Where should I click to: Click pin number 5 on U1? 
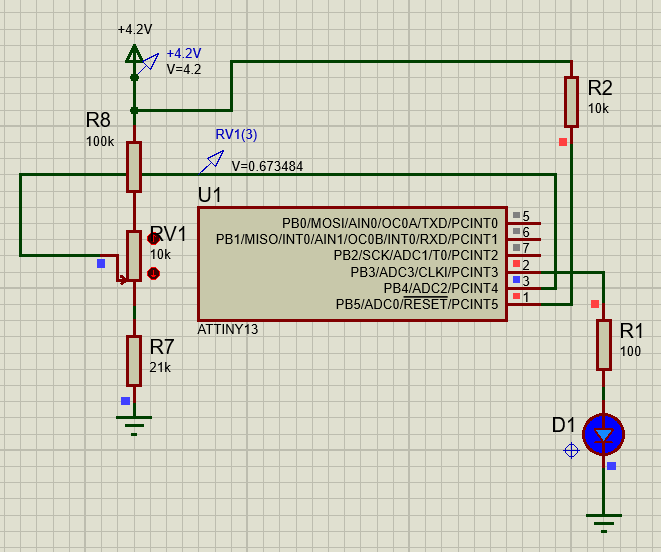tap(526, 216)
